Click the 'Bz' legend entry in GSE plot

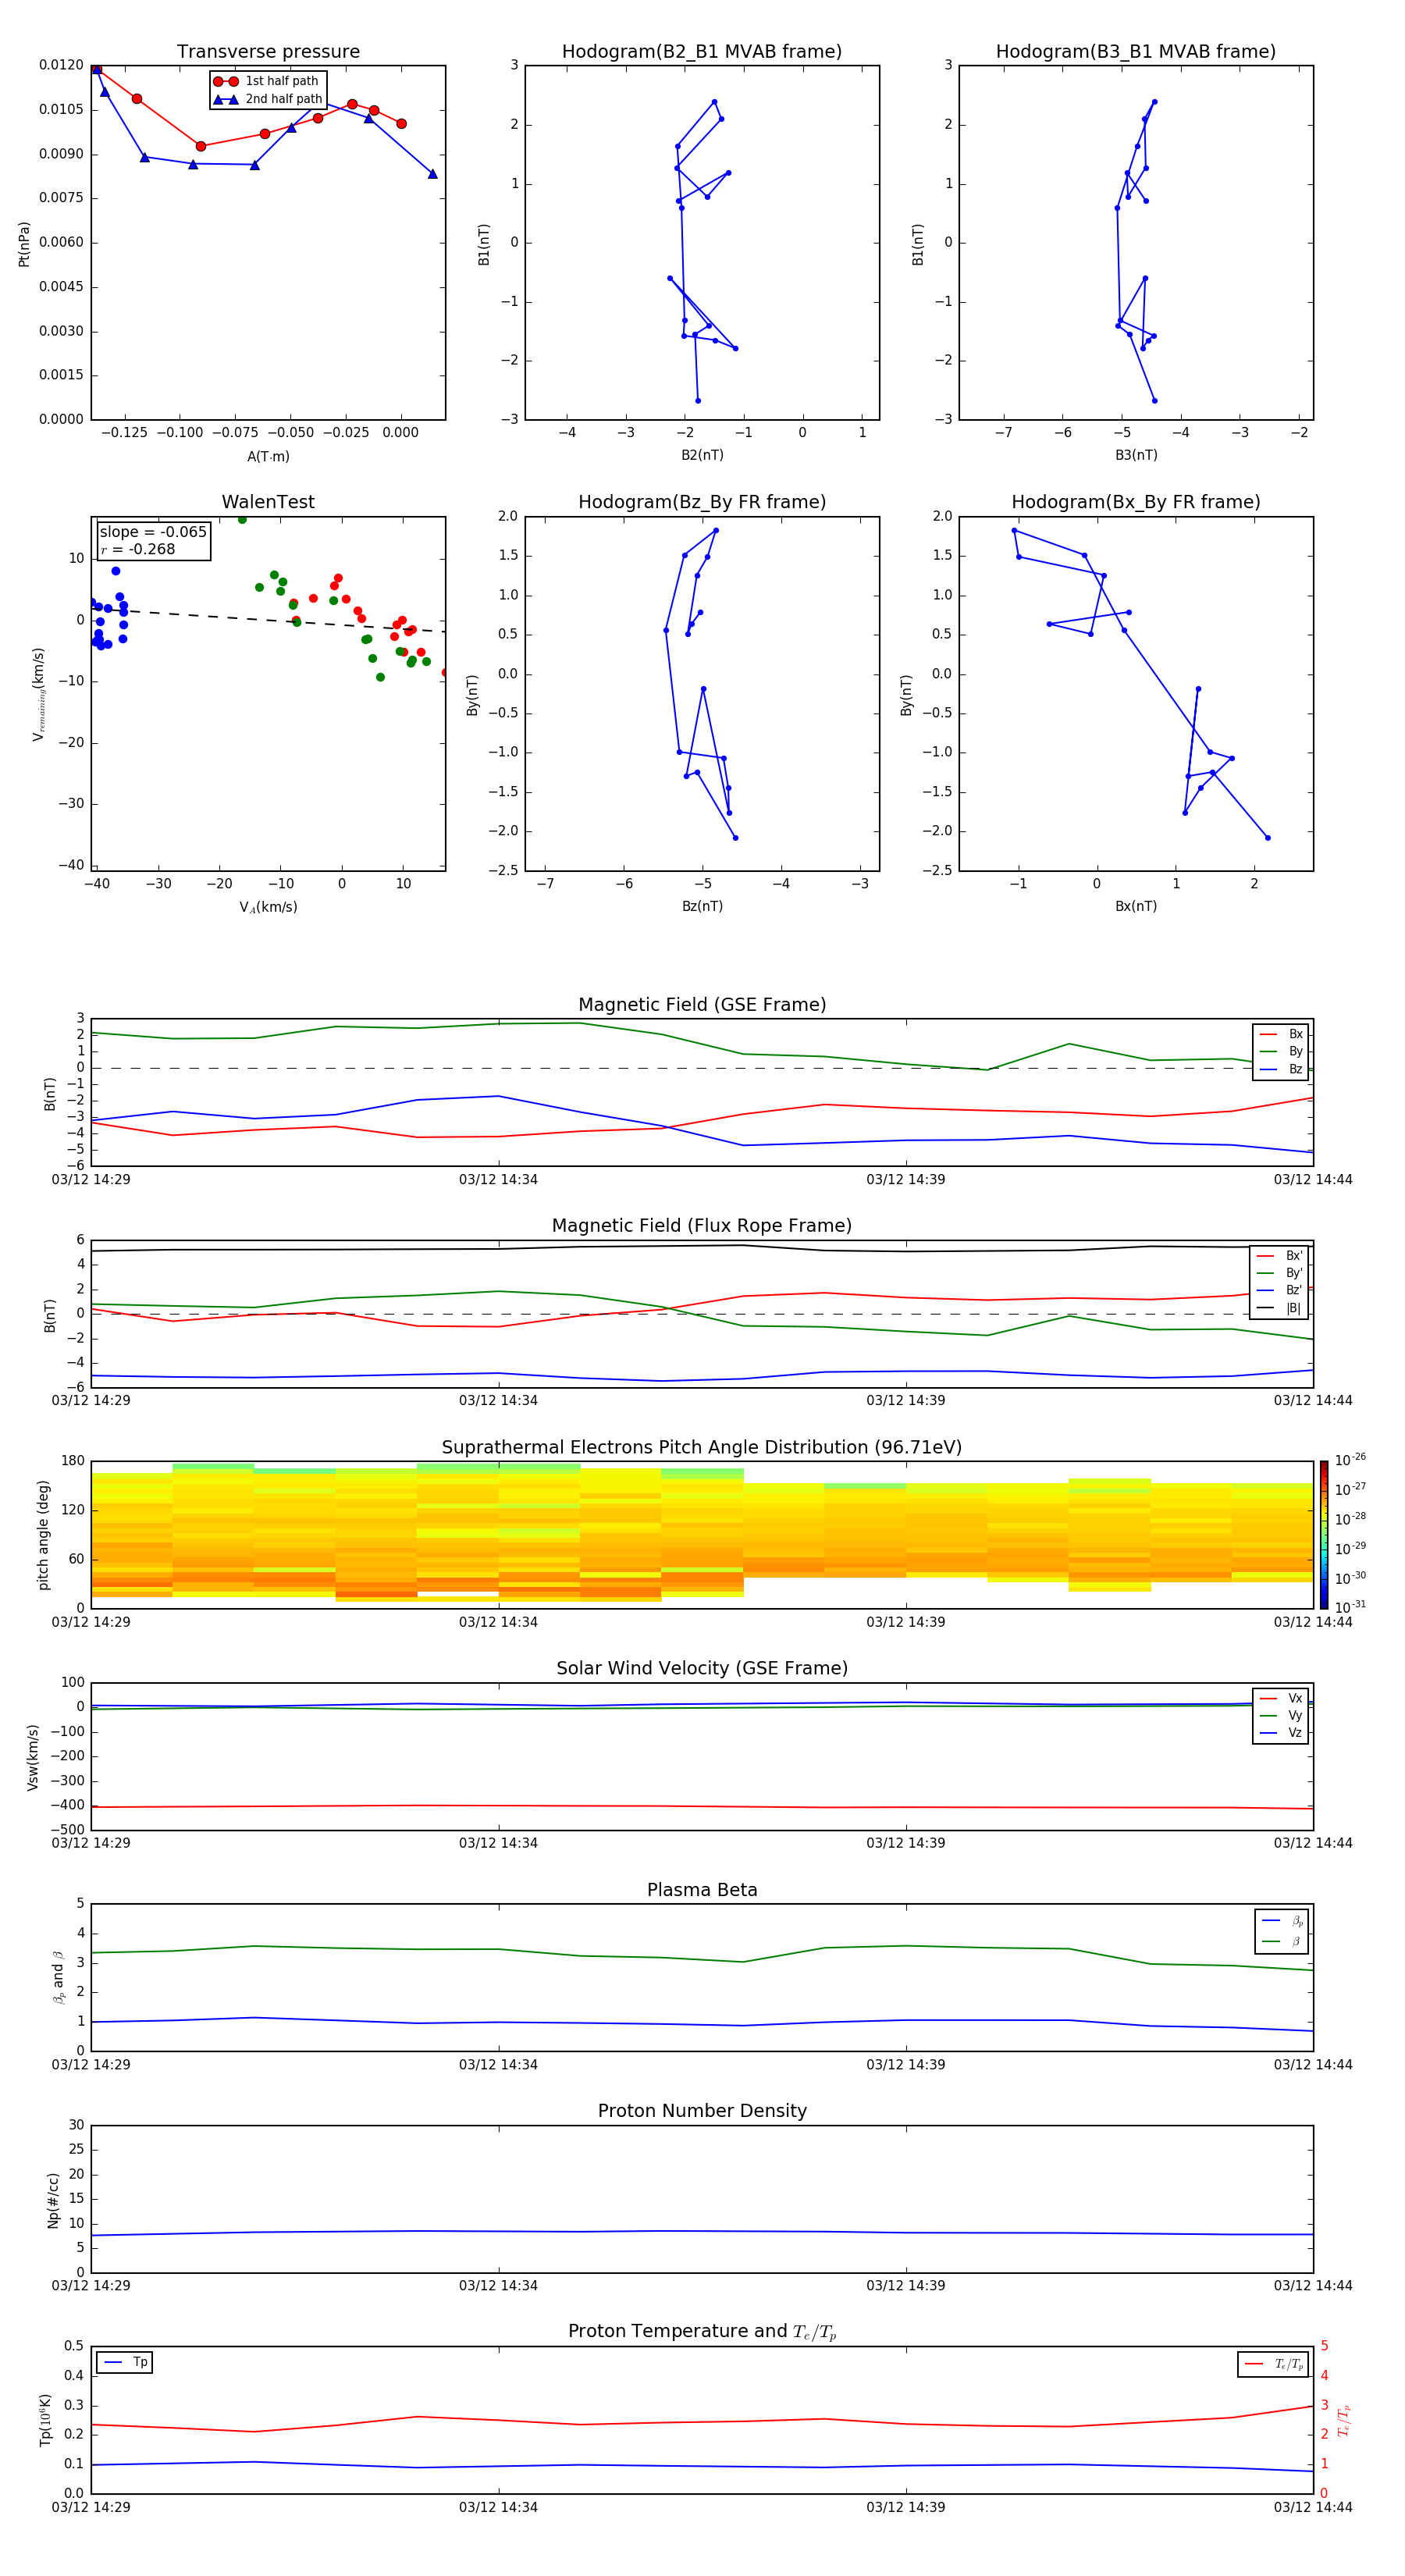pos(1281,1069)
